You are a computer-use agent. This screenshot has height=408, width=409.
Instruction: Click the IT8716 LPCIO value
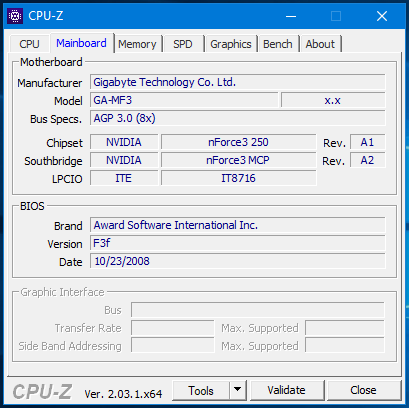(239, 178)
